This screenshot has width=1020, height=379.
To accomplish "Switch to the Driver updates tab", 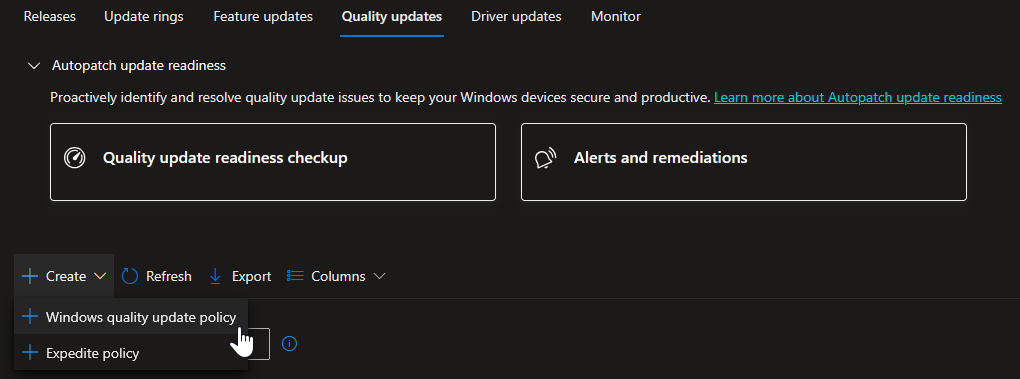I will point(517,17).
